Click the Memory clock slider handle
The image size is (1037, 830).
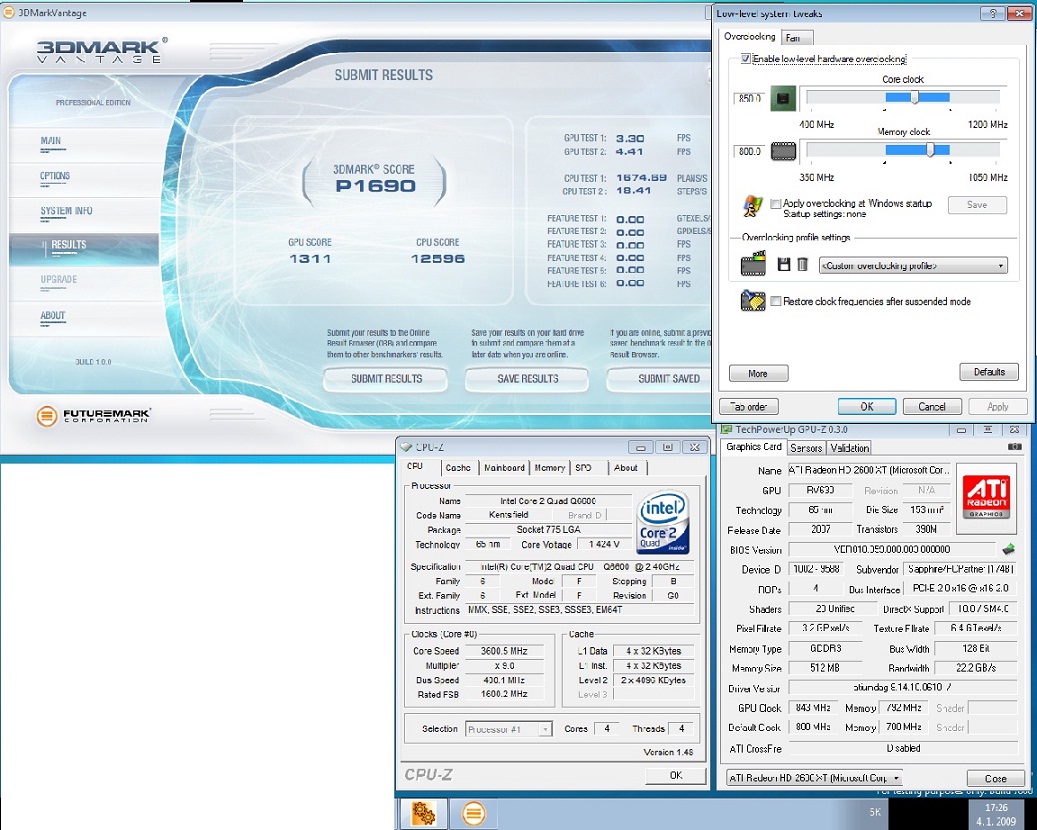(930, 150)
